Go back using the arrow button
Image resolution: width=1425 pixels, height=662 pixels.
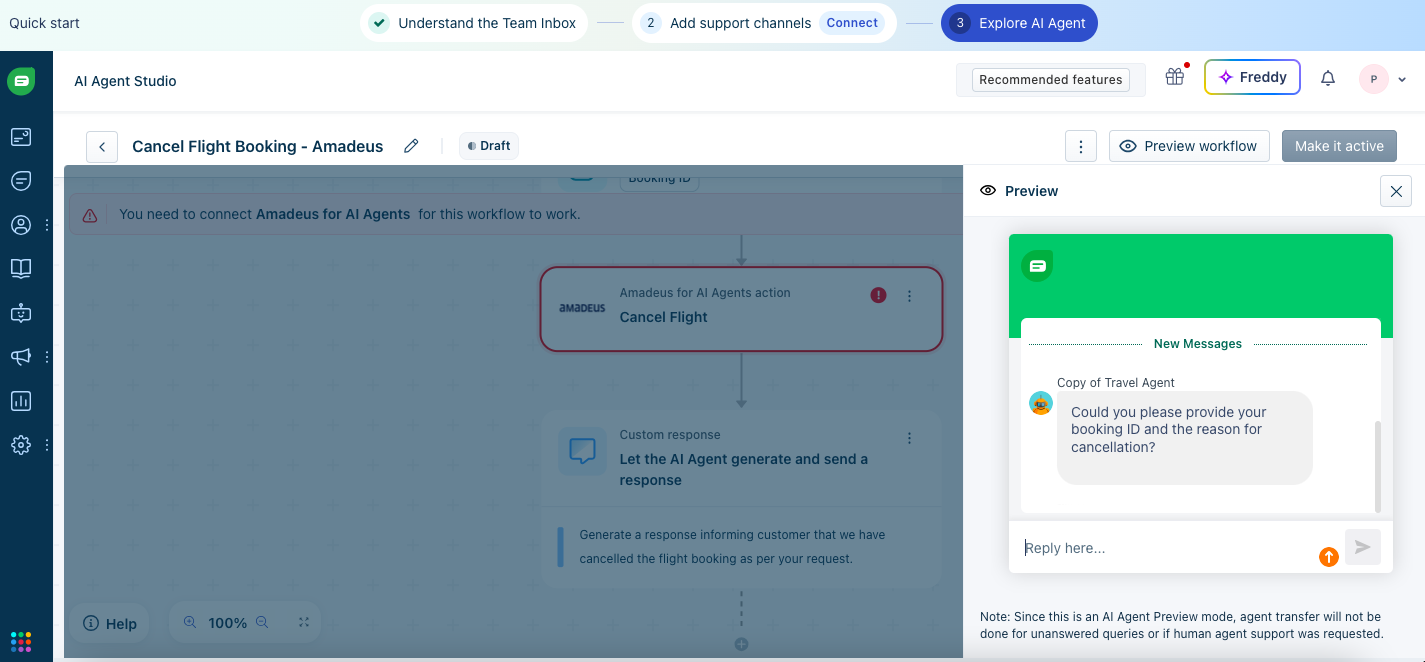102,146
